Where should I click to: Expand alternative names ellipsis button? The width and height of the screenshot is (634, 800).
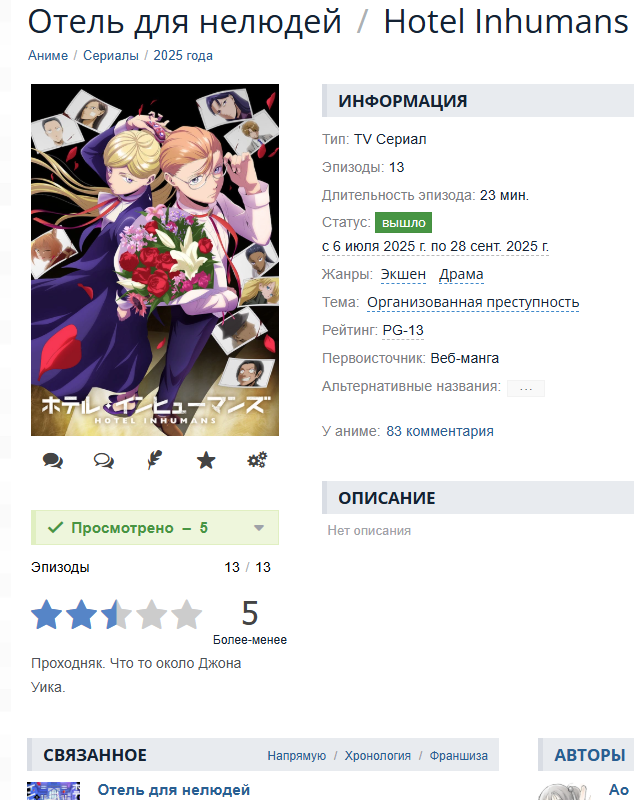[526, 388]
